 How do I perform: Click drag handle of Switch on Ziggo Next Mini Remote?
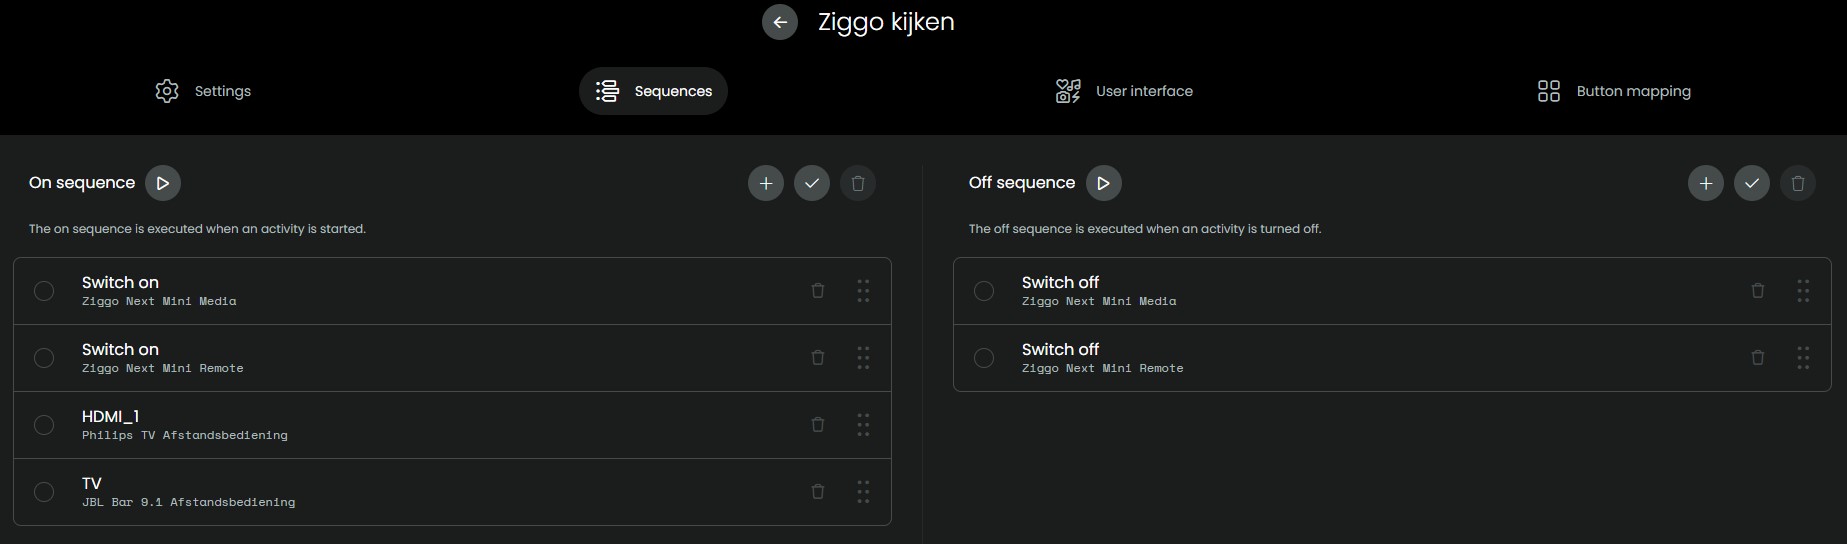863,358
